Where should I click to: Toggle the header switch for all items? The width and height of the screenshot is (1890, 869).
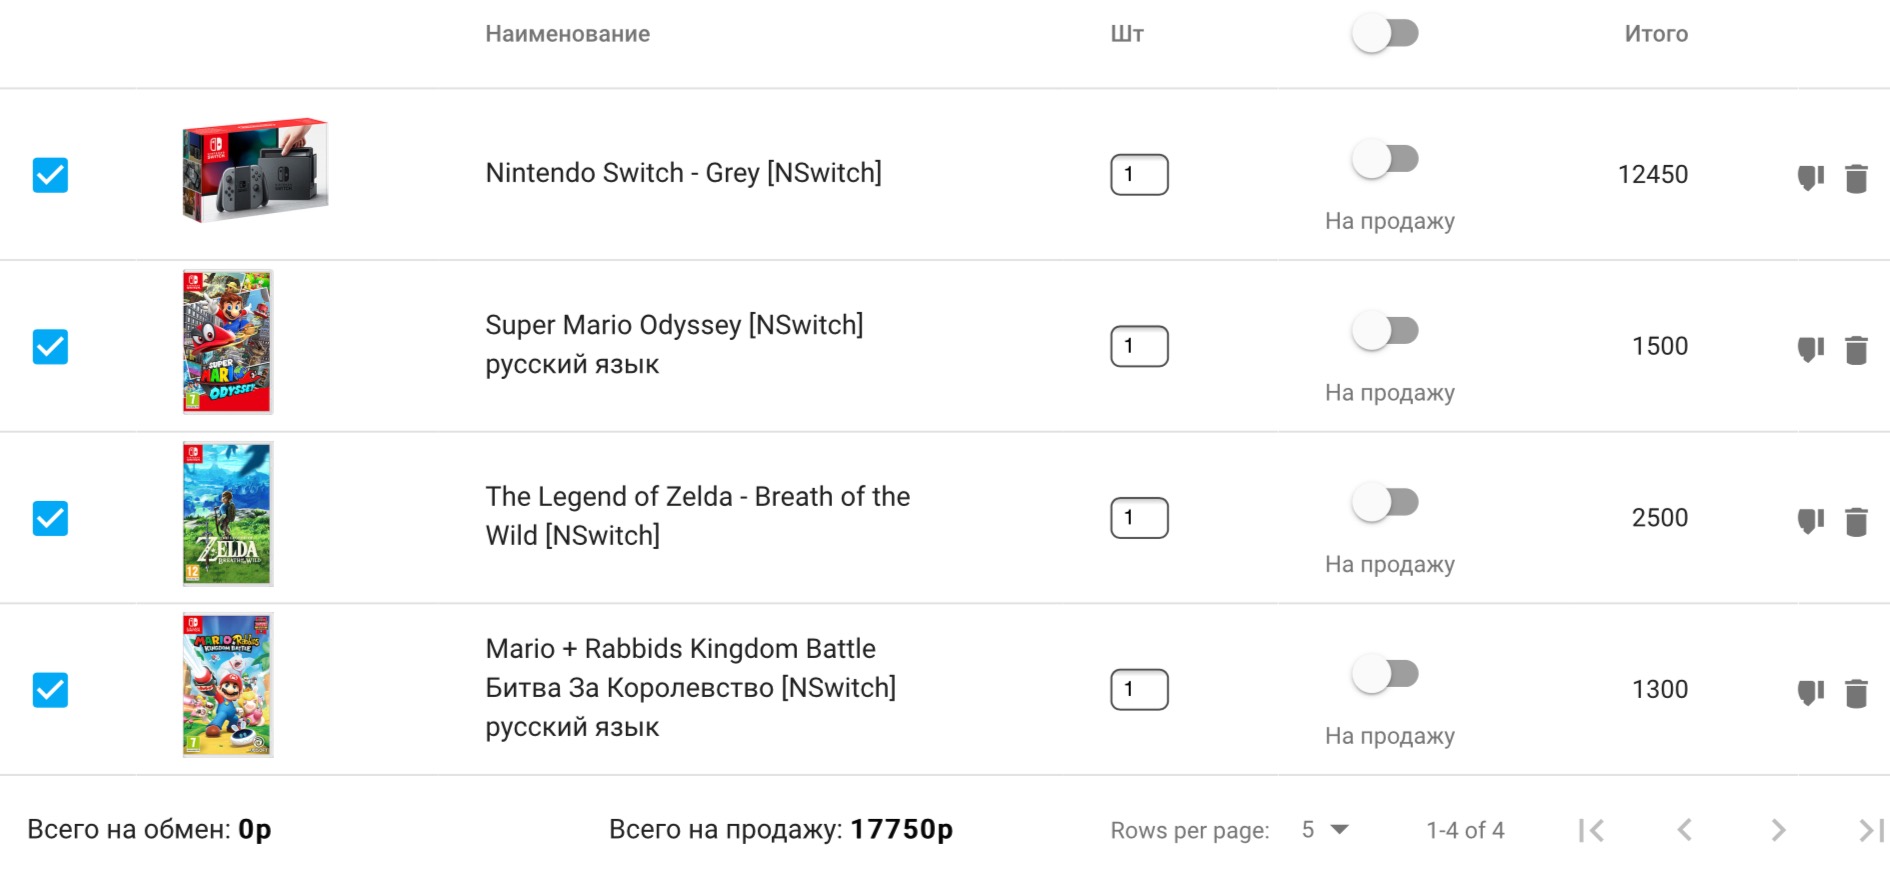[x=1385, y=34]
